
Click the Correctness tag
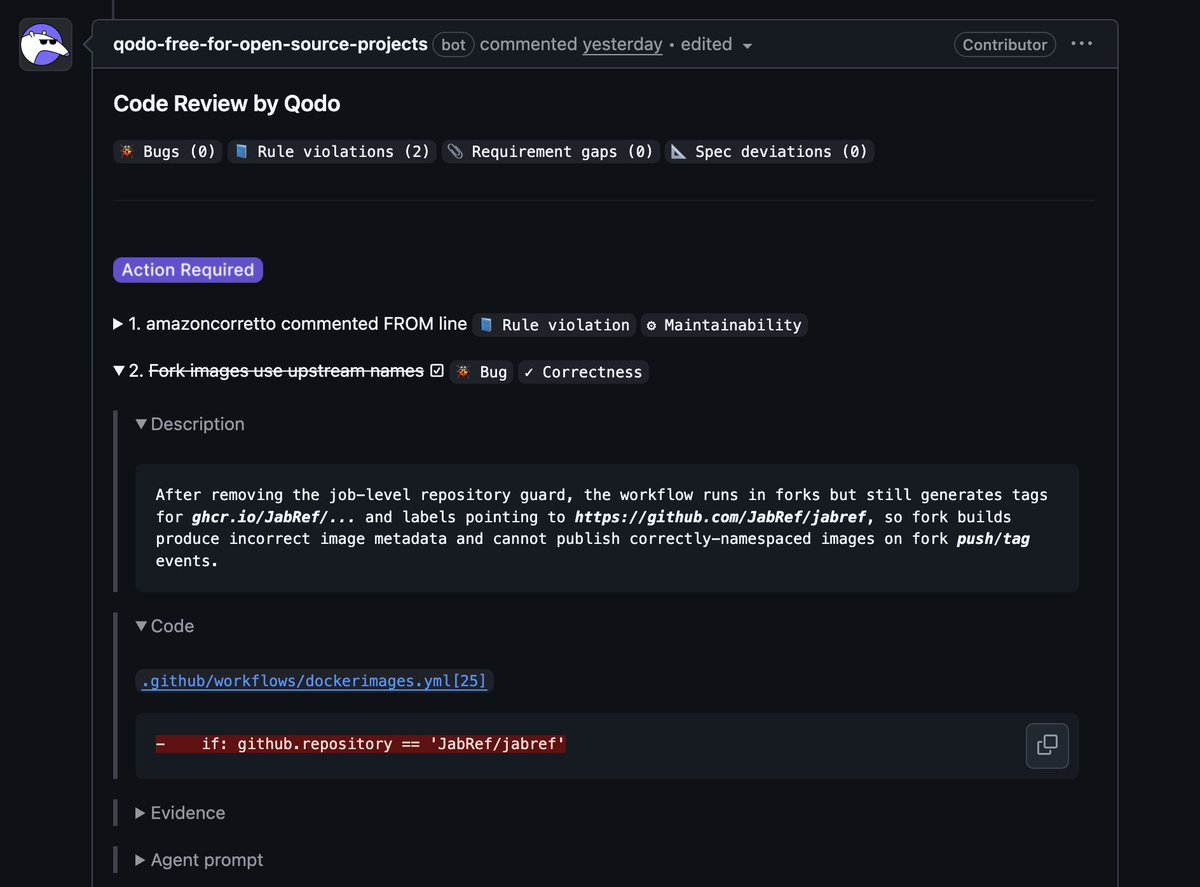[583, 372]
